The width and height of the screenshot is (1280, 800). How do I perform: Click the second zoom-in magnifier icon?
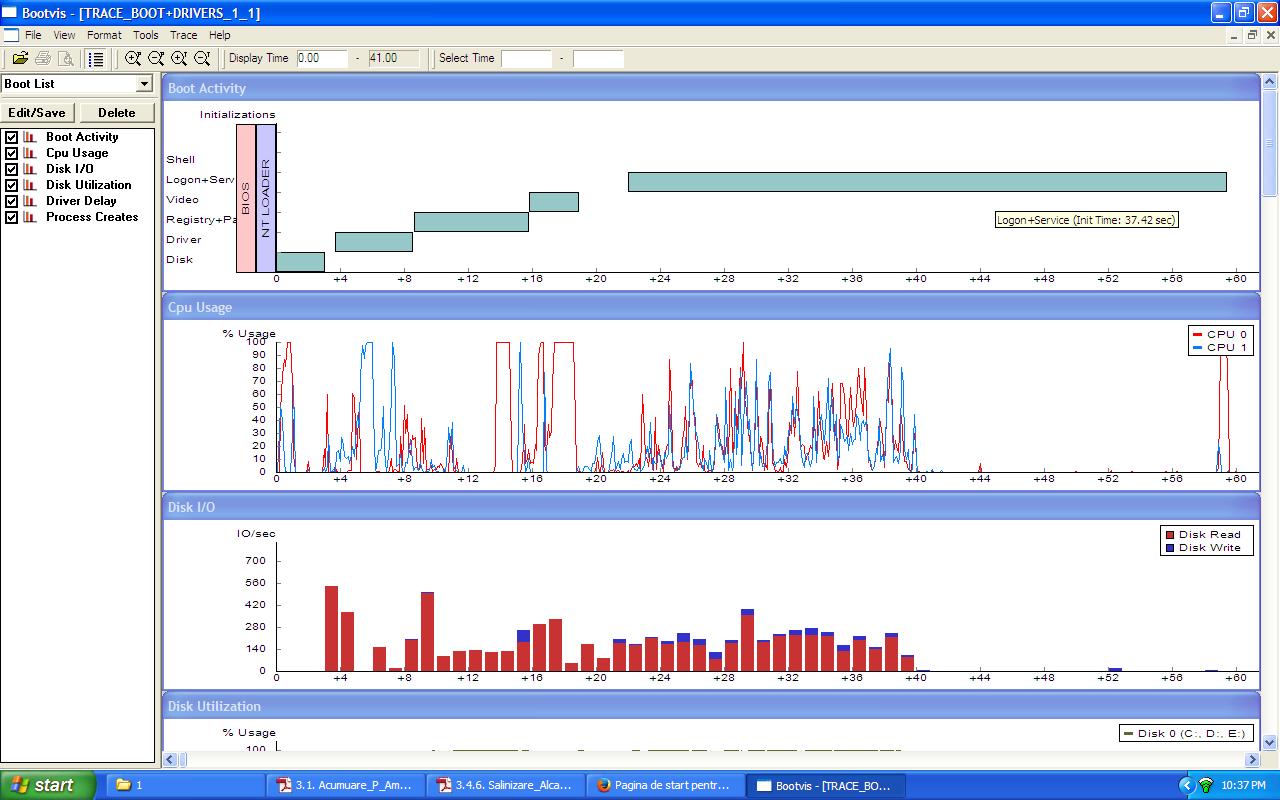click(x=179, y=59)
